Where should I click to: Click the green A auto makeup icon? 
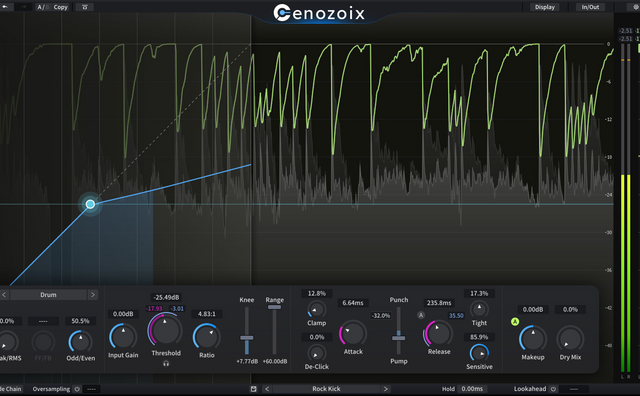[515, 322]
